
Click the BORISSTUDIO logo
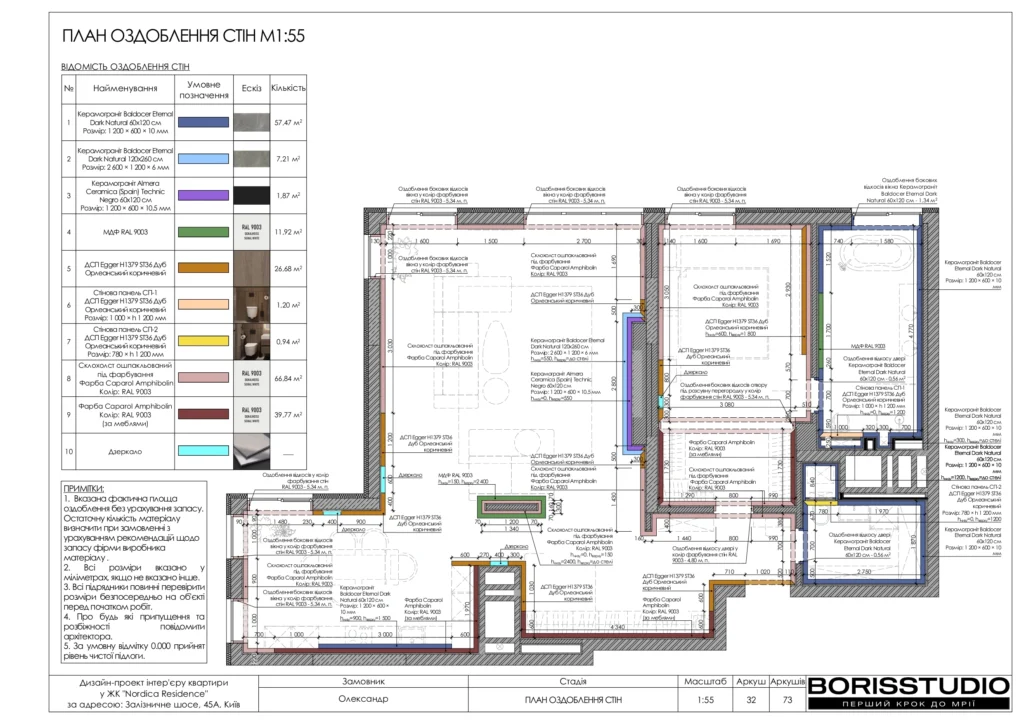tap(907, 690)
